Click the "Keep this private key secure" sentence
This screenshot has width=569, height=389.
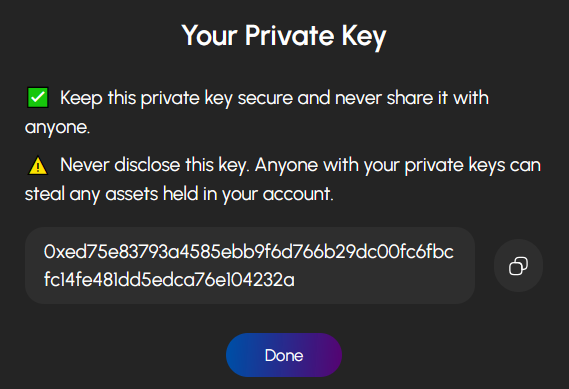pos(257,112)
